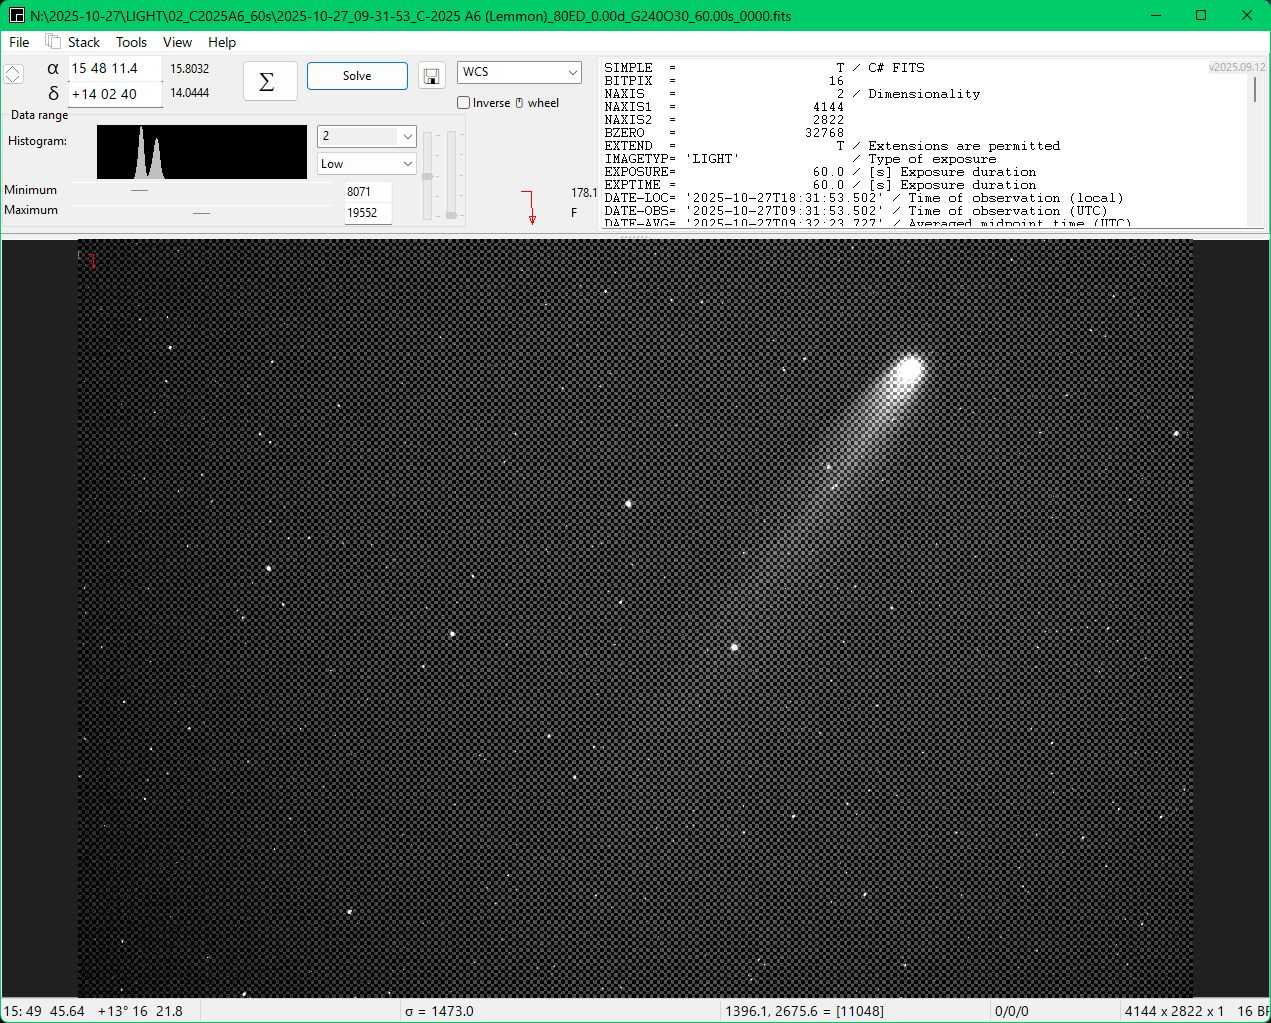Open the Help menu
Screen dimensions: 1271x1023
pyautogui.click(x=222, y=42)
